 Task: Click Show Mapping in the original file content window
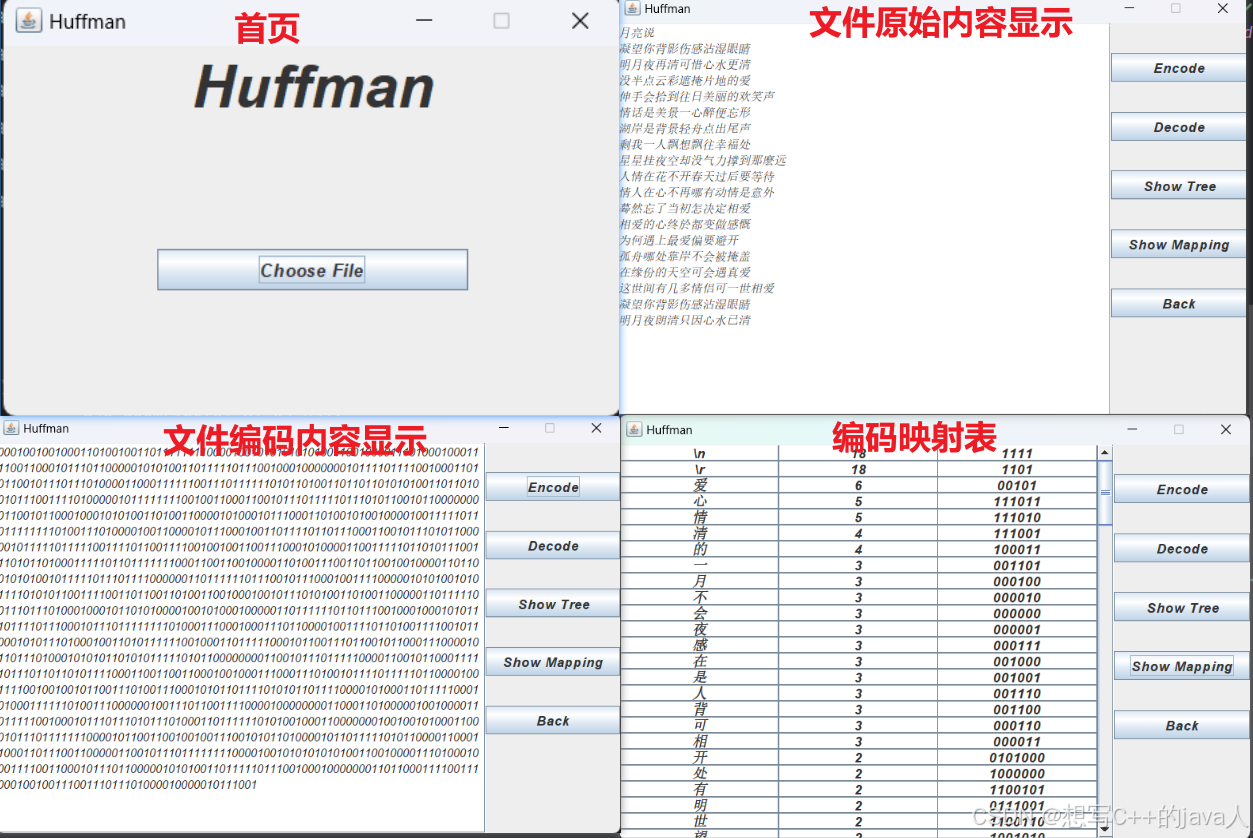tap(1178, 244)
